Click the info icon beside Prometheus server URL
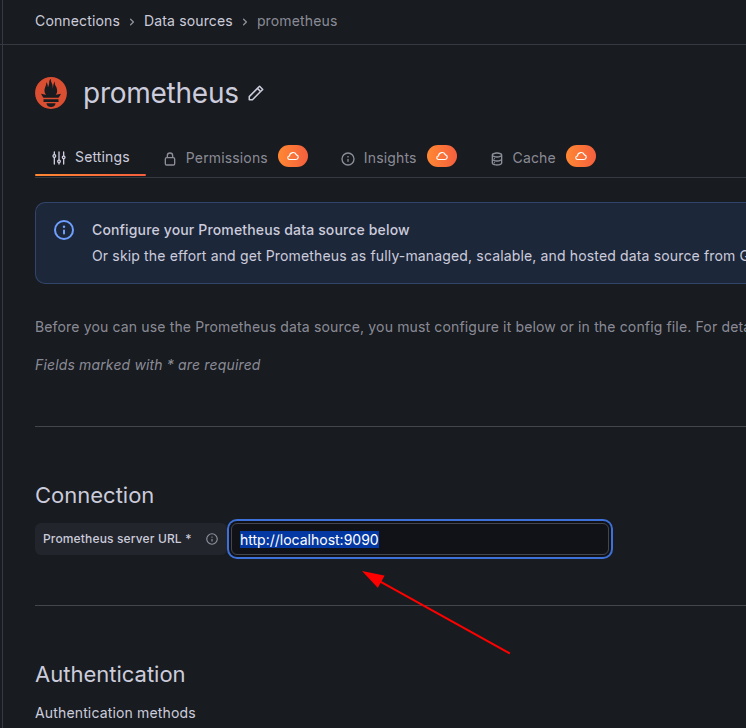This screenshot has height=728, width=746. 212,539
